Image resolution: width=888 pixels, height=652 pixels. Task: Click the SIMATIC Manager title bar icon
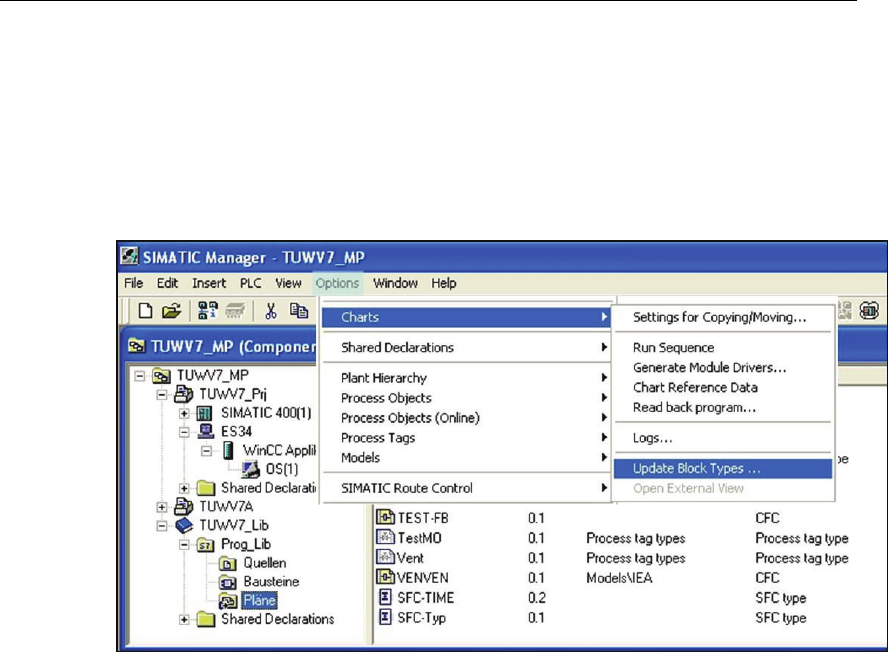[x=129, y=256]
